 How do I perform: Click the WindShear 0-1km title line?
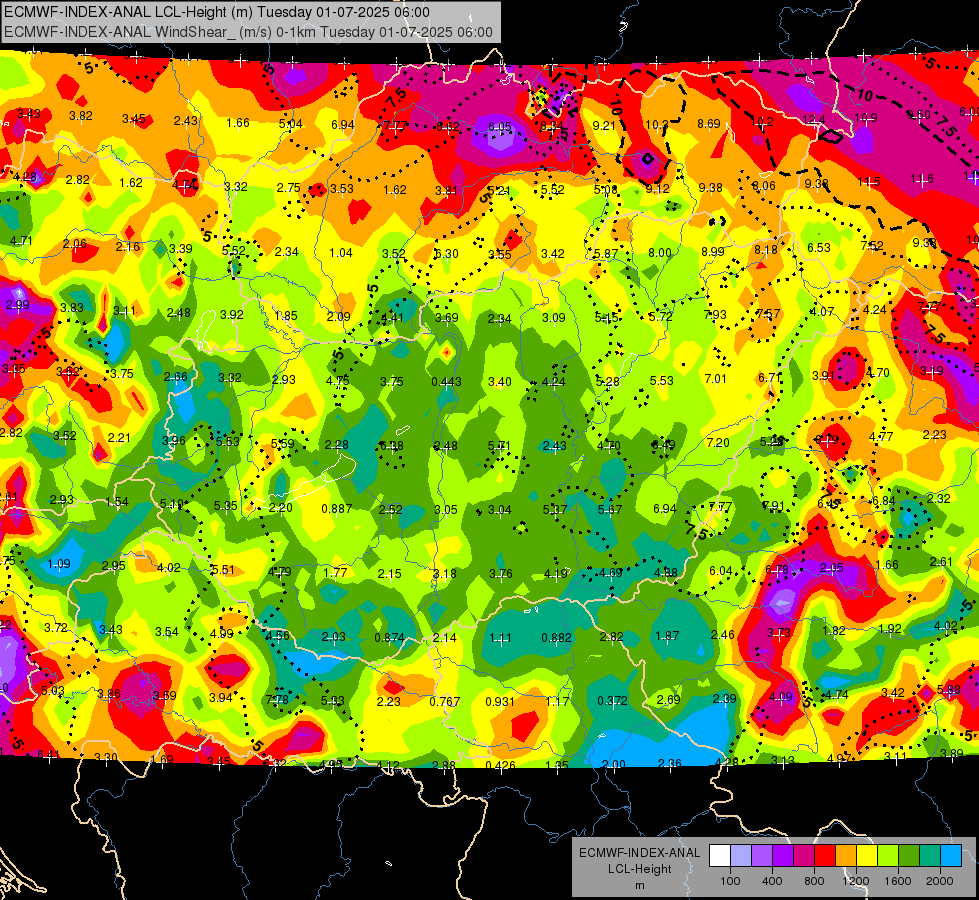click(x=248, y=32)
